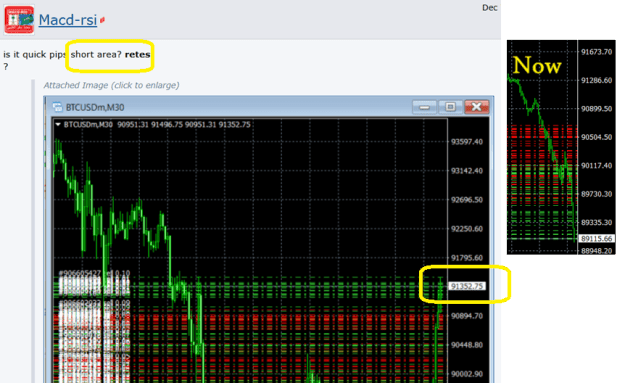Click the 90899.50 value in Now chart
This screenshot has height=383, width=625.
(596, 109)
